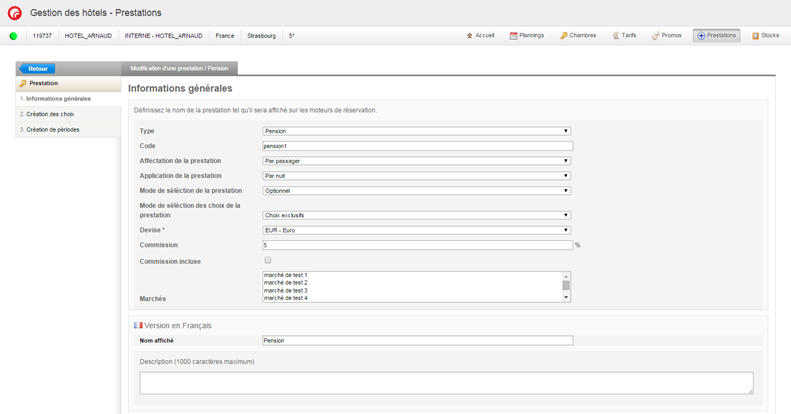Open the Accueil home page

[481, 36]
